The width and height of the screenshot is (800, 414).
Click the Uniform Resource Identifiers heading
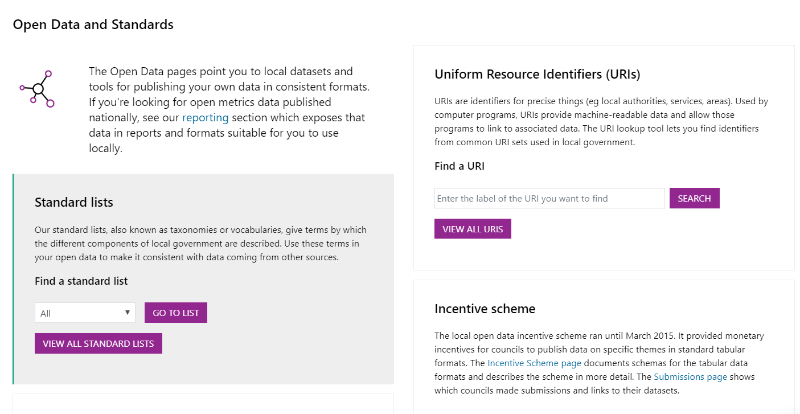(x=537, y=75)
